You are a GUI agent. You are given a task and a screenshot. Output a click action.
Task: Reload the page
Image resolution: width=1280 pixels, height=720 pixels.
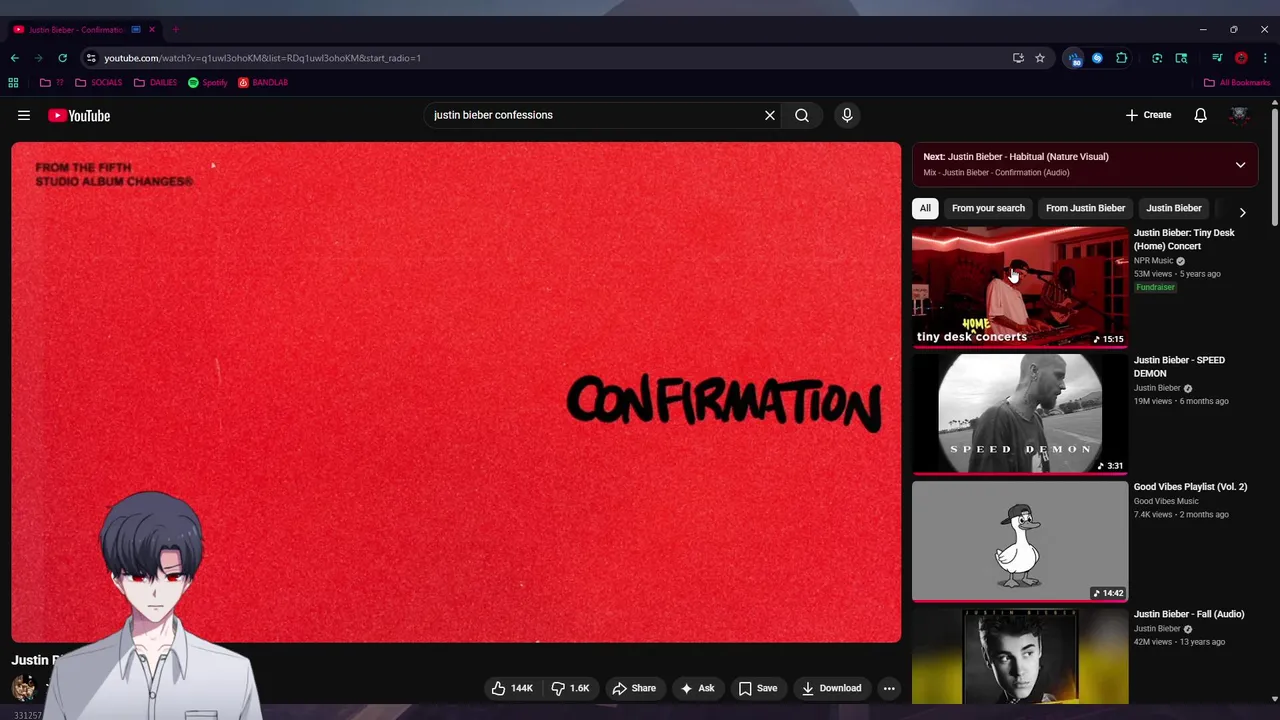point(62,58)
